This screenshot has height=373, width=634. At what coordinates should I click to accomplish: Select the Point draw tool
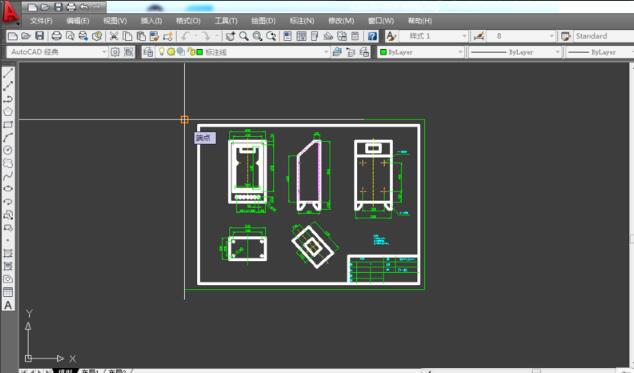[8, 240]
